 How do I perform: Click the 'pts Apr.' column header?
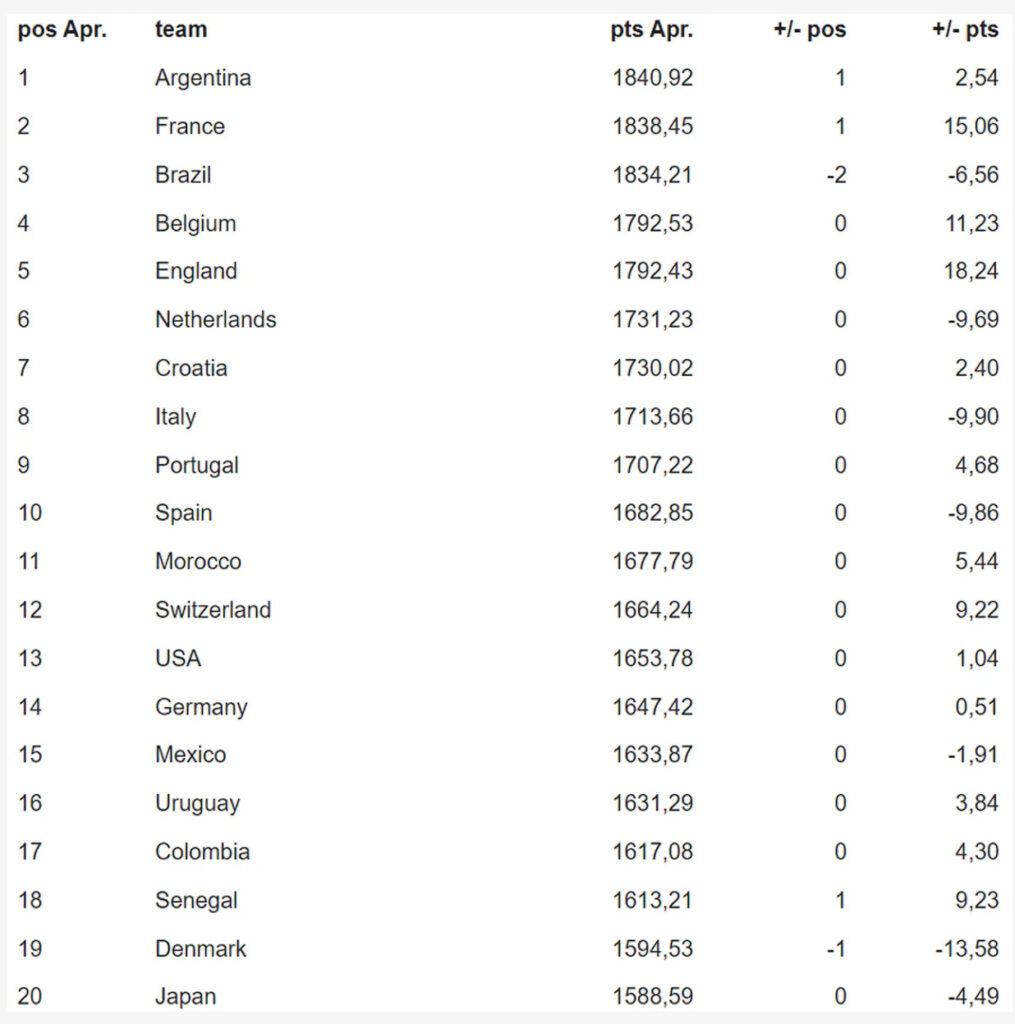tap(652, 30)
